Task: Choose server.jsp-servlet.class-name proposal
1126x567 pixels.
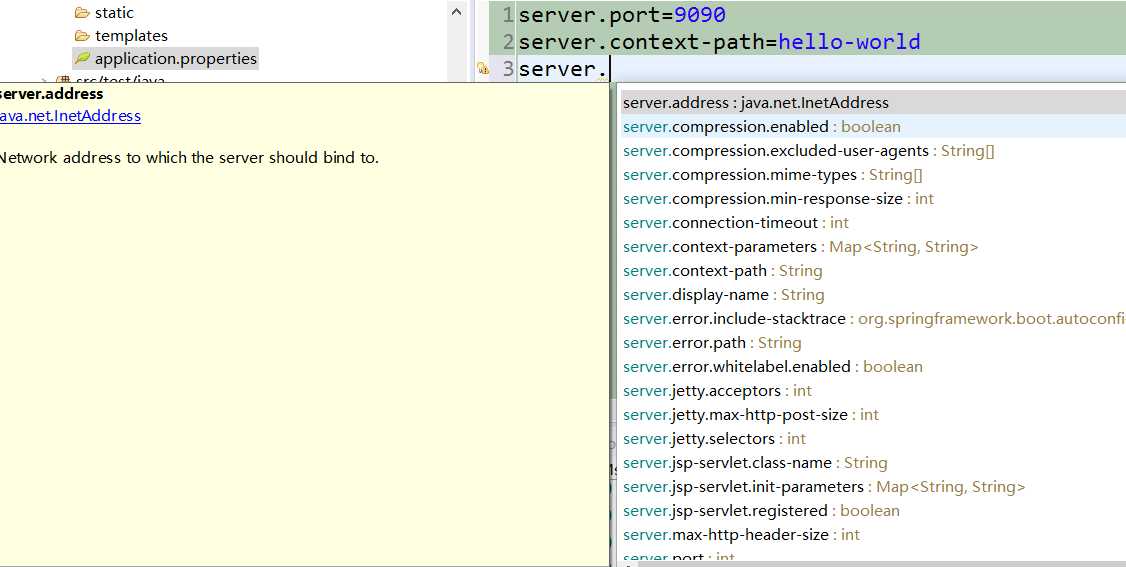Action: 873,463
